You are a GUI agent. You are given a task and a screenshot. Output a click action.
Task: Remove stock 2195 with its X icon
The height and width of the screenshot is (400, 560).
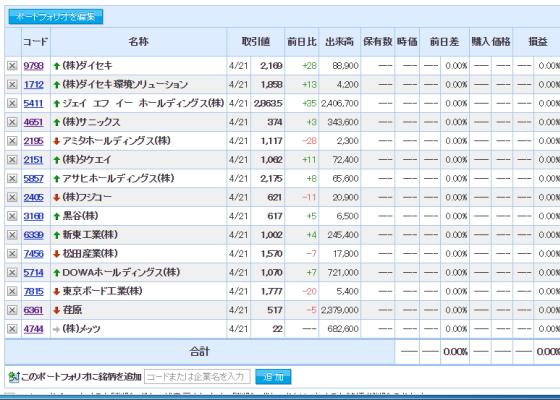[12, 141]
